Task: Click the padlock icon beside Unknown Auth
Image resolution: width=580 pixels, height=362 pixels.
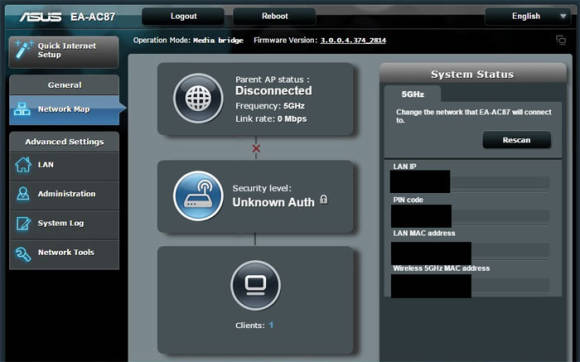Action: (324, 200)
